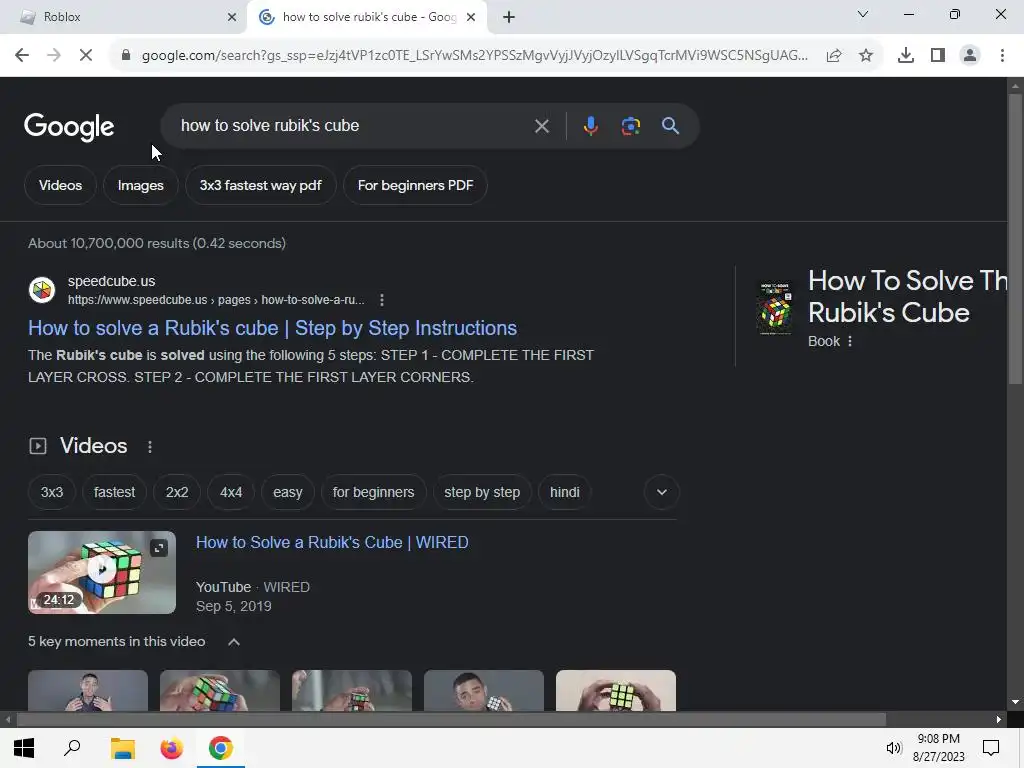The image size is (1024, 768).
Task: Stop loading the page
Action: click(86, 56)
